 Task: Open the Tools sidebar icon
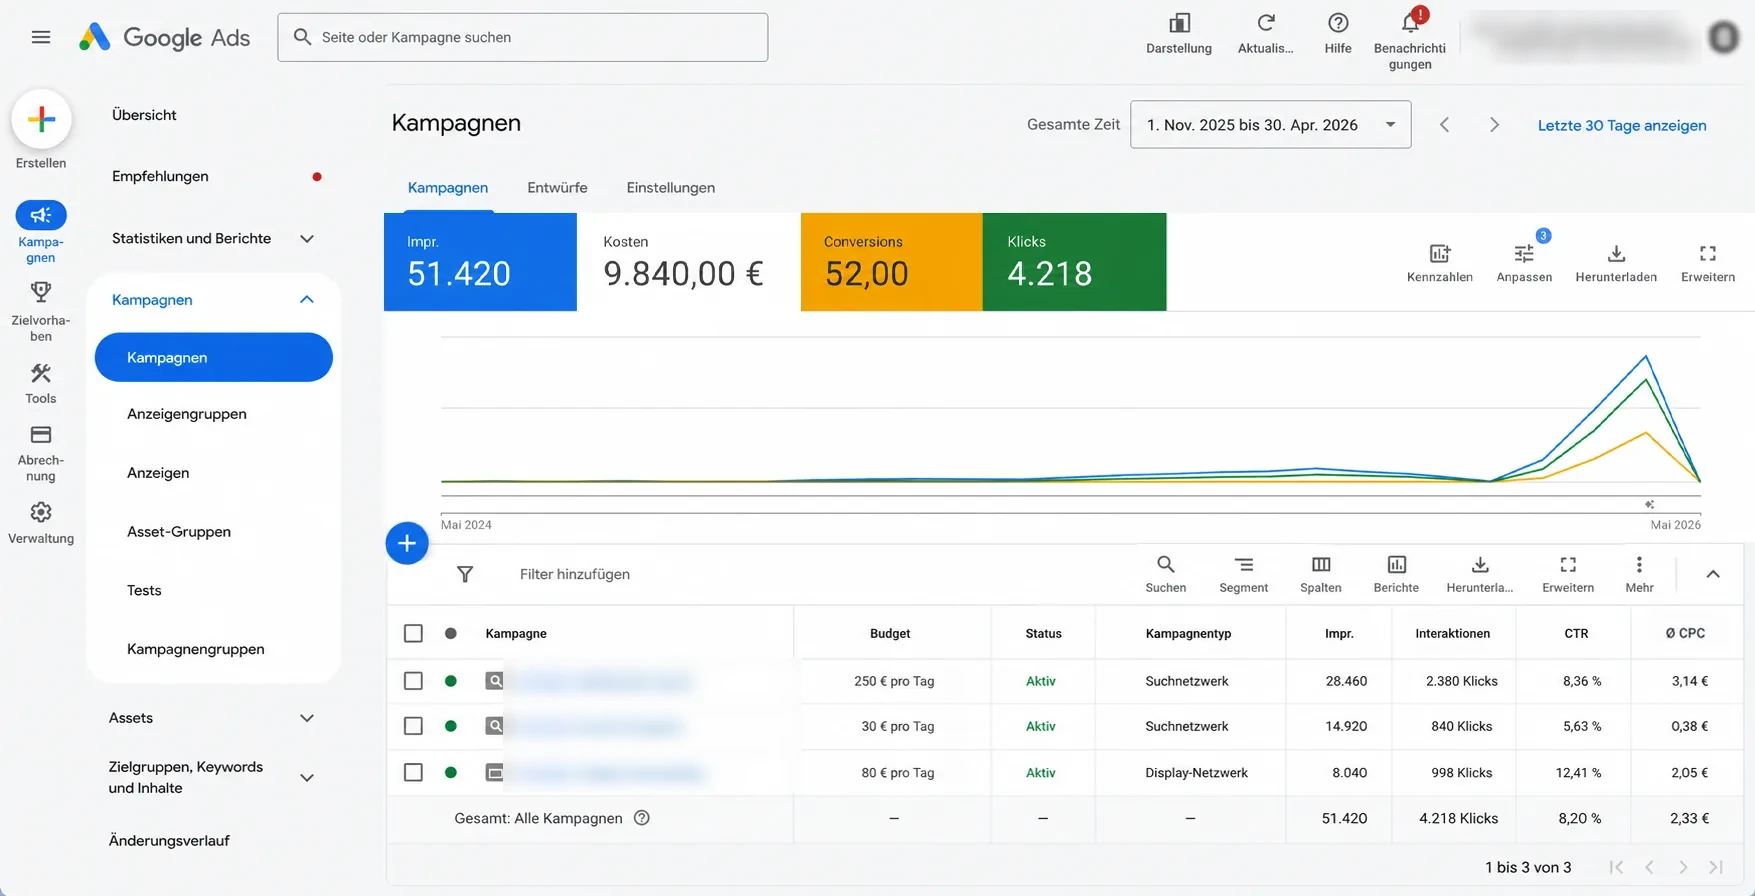click(41, 373)
